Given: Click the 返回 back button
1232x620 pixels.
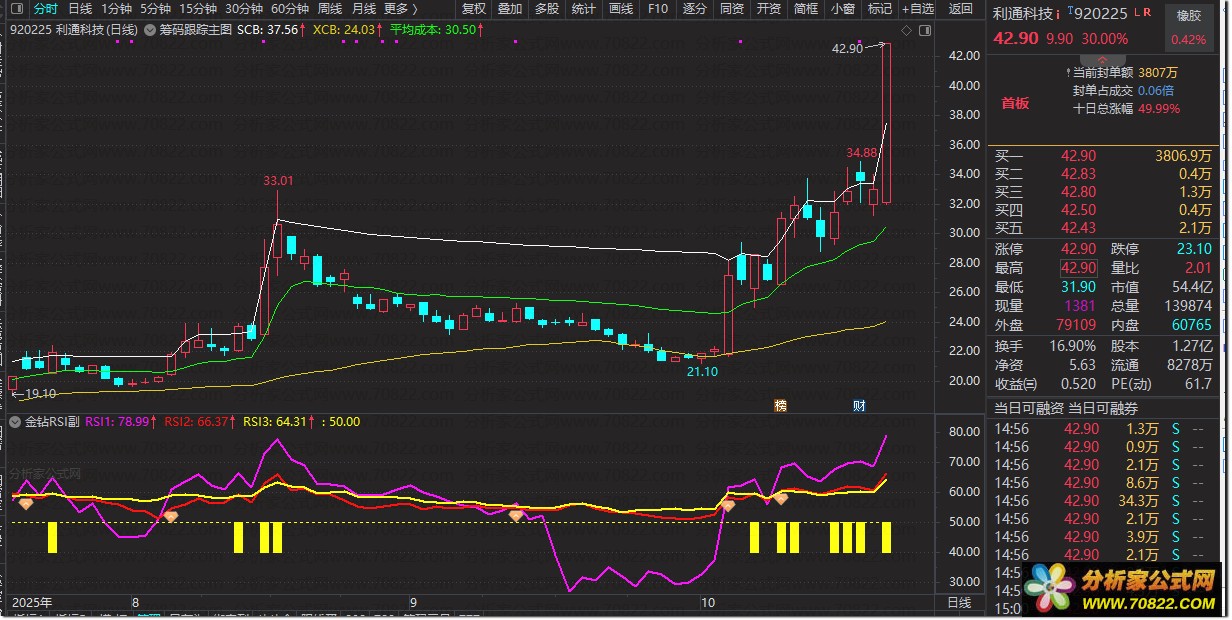Looking at the screenshot, I should (x=960, y=9).
